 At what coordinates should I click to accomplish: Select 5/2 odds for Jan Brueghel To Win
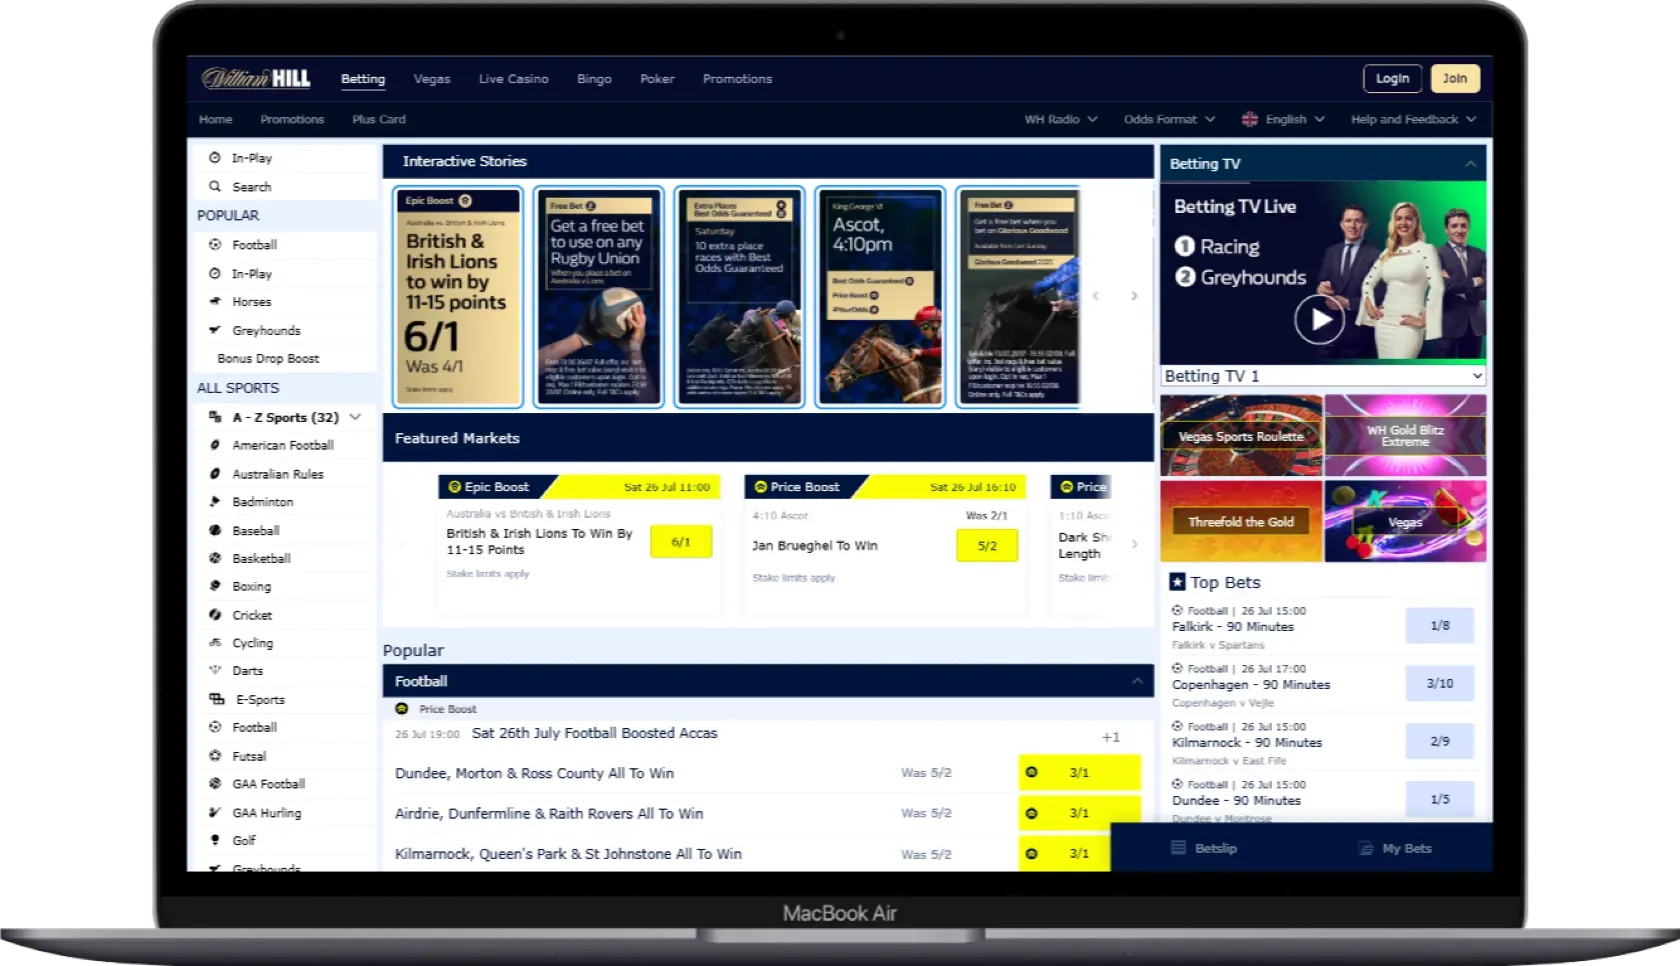click(x=987, y=546)
